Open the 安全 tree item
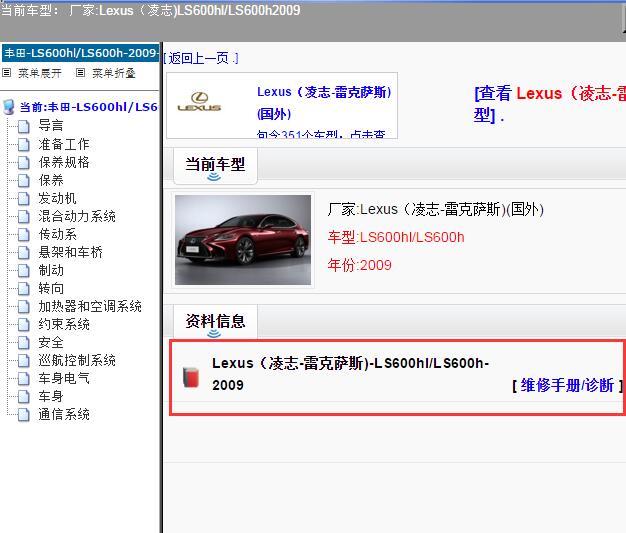The image size is (626, 533). point(51,342)
